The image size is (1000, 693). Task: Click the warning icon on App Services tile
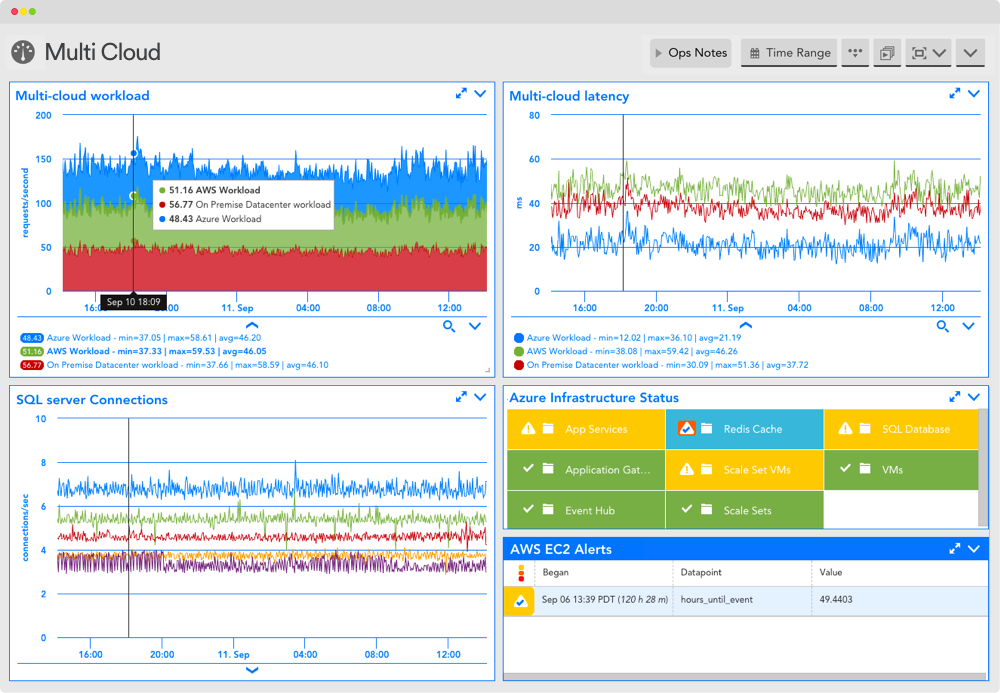[528, 428]
